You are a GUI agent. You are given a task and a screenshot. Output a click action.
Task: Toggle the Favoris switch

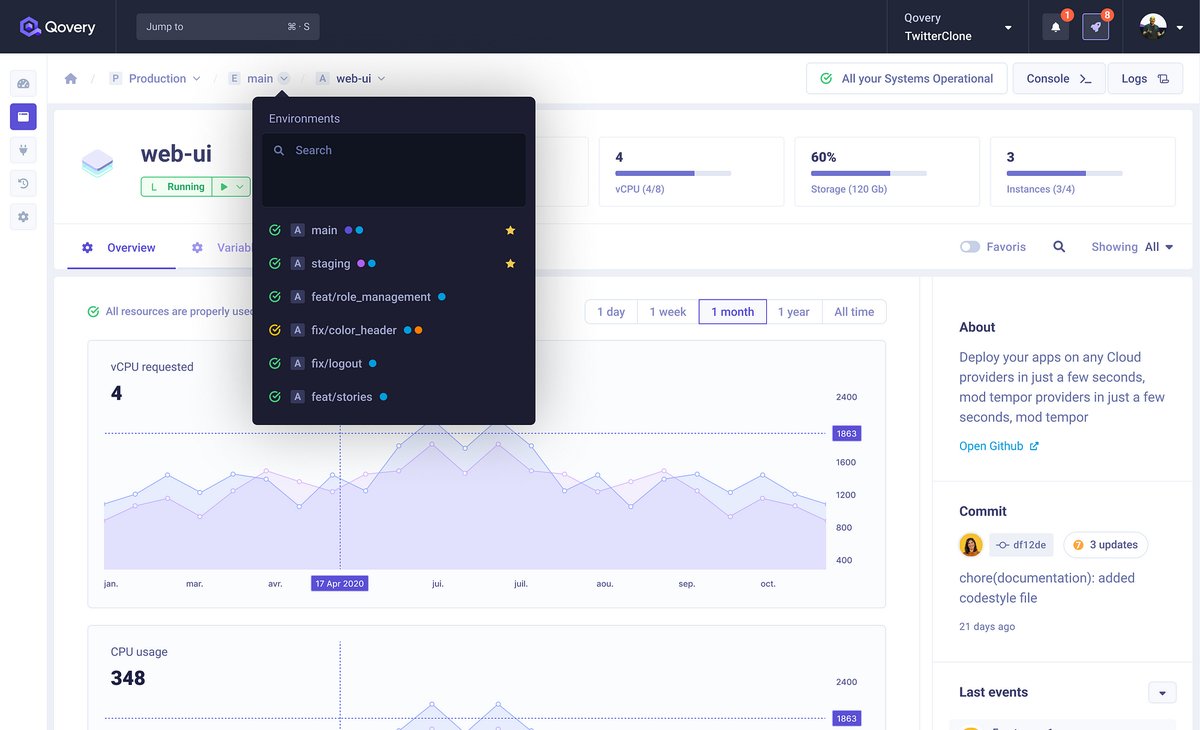coord(970,247)
